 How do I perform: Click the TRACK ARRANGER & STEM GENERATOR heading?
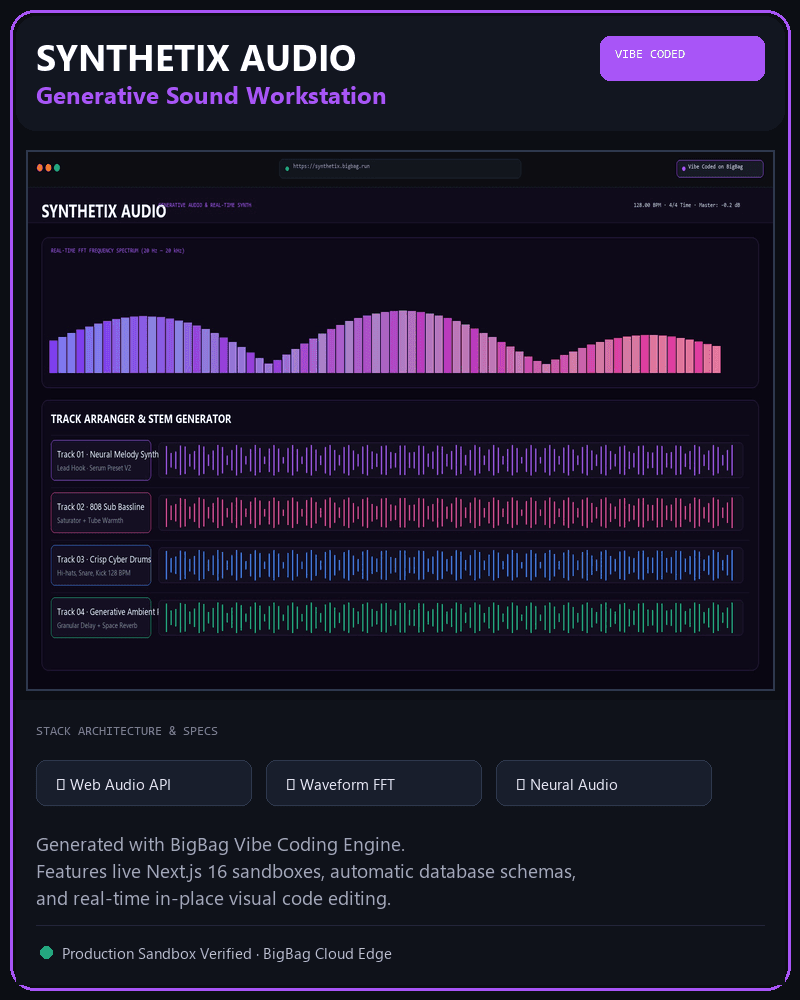[x=141, y=419]
